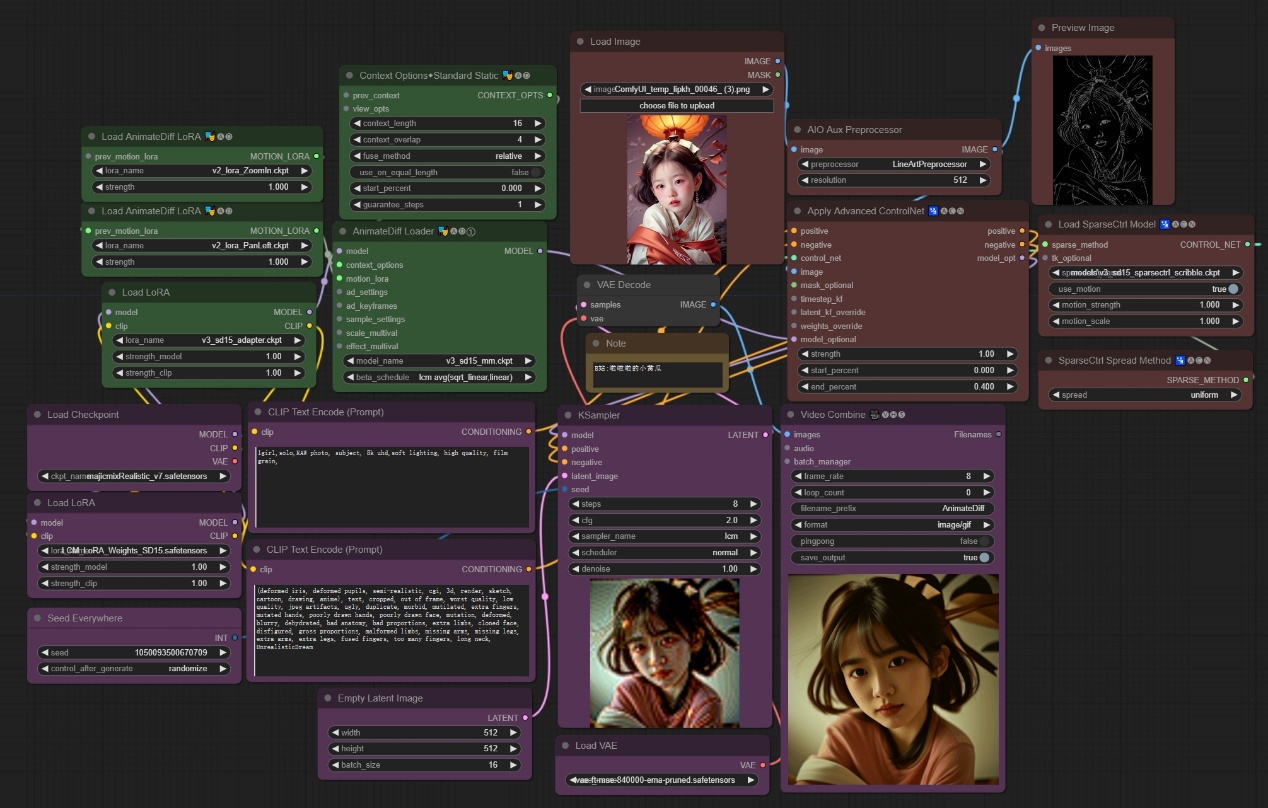The height and width of the screenshot is (808, 1268).
Task: Collapse the Empty Latent Image node
Action: [x=328, y=698]
